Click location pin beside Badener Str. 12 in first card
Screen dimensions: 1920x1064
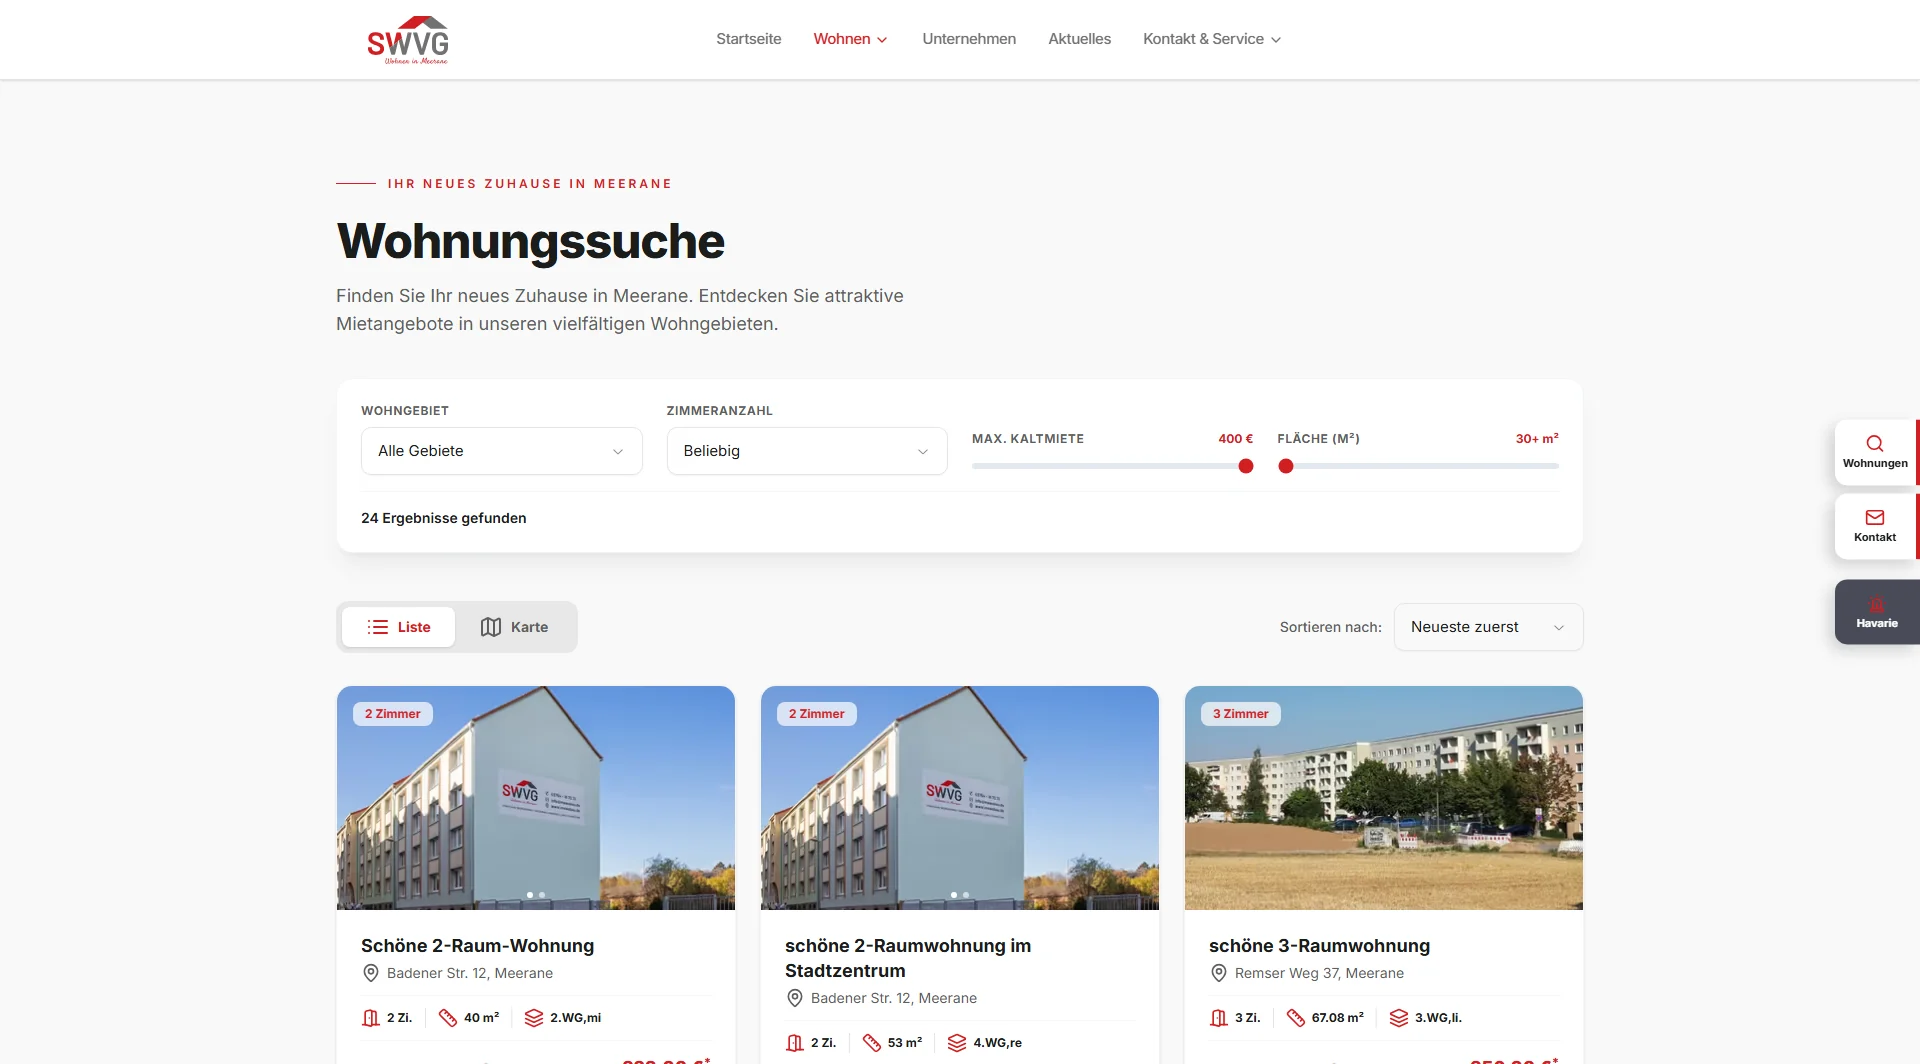coord(371,973)
